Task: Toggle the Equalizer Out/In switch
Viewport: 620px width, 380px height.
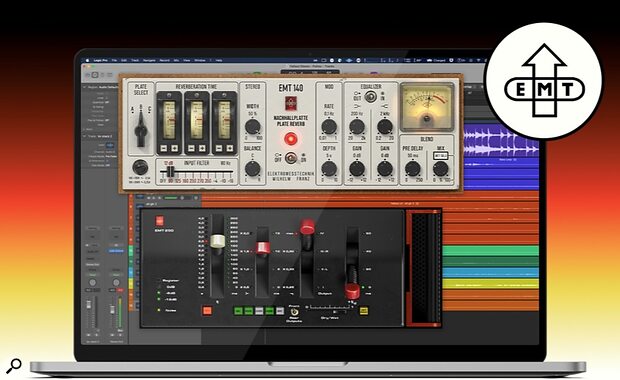Action: (x=370, y=96)
